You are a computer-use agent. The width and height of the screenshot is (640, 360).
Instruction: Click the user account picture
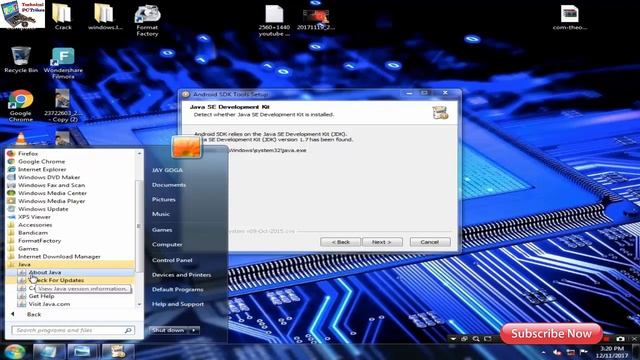pos(186,147)
